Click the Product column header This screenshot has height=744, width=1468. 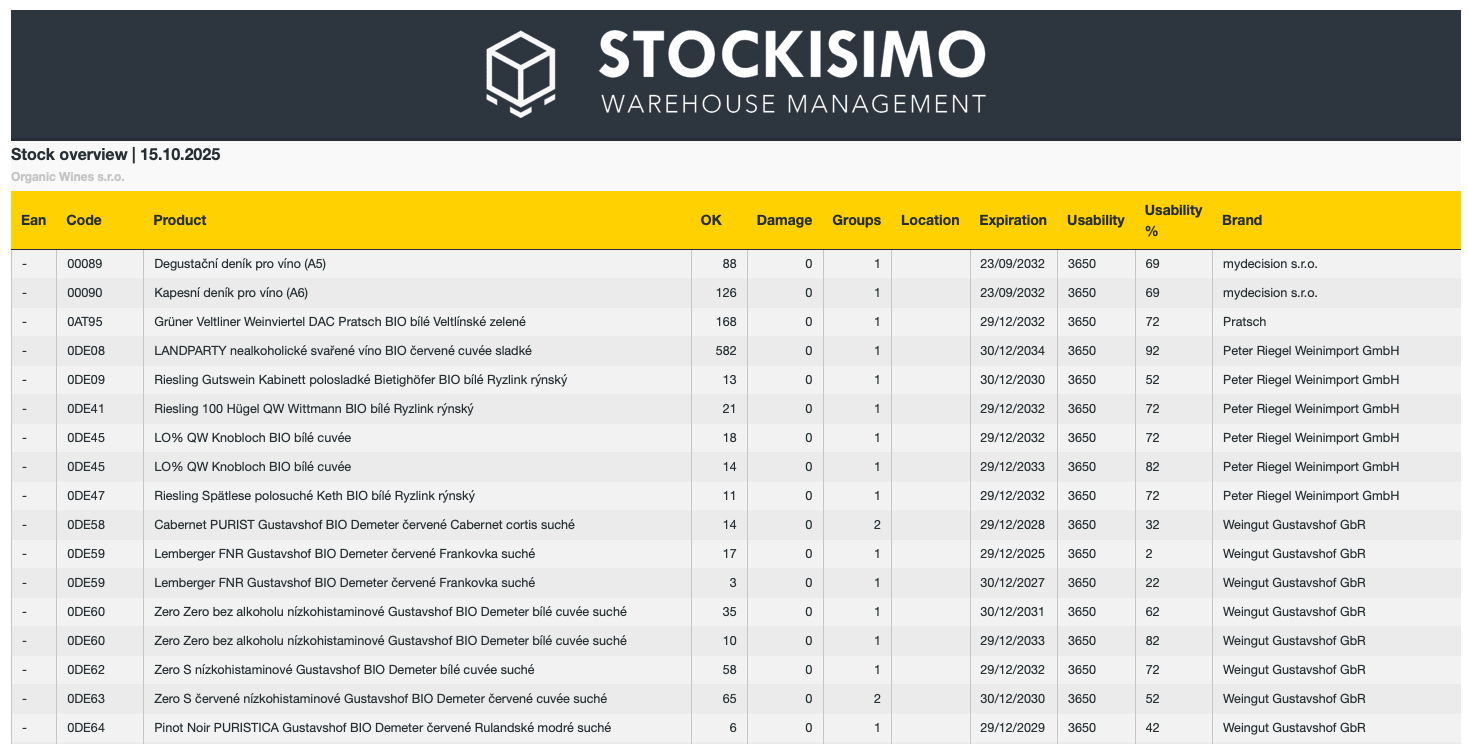click(180, 220)
